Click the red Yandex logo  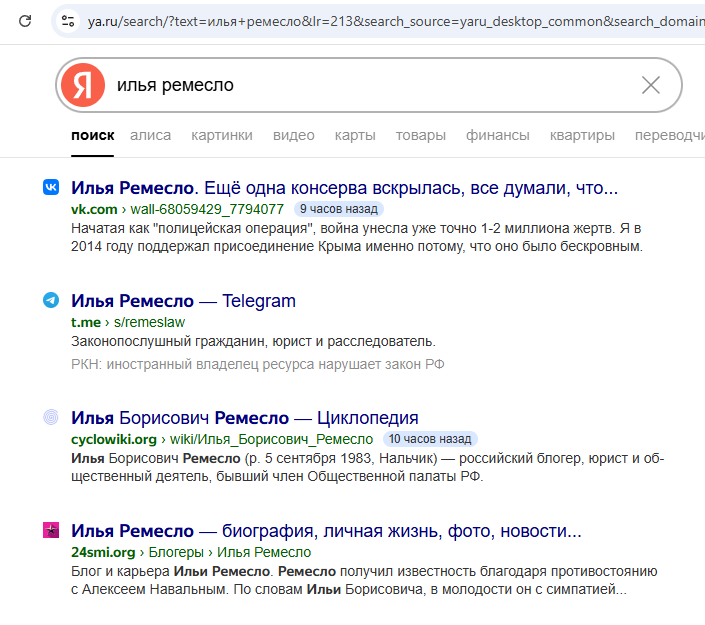click(x=83, y=85)
